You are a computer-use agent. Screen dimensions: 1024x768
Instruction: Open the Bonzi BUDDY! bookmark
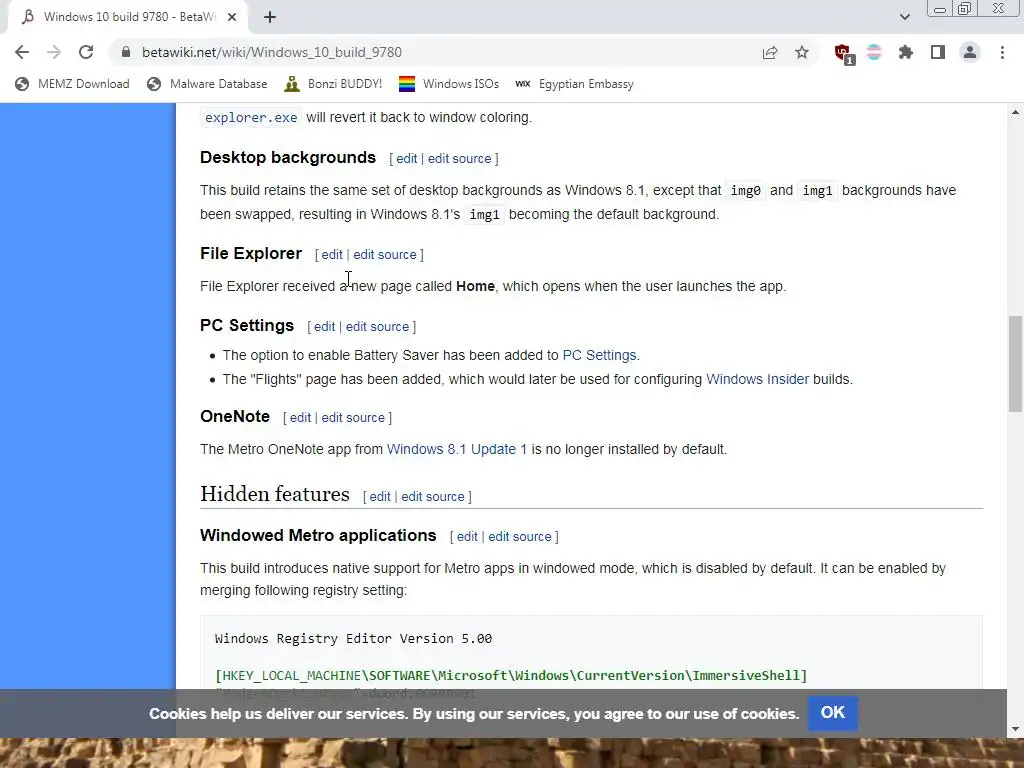333,84
